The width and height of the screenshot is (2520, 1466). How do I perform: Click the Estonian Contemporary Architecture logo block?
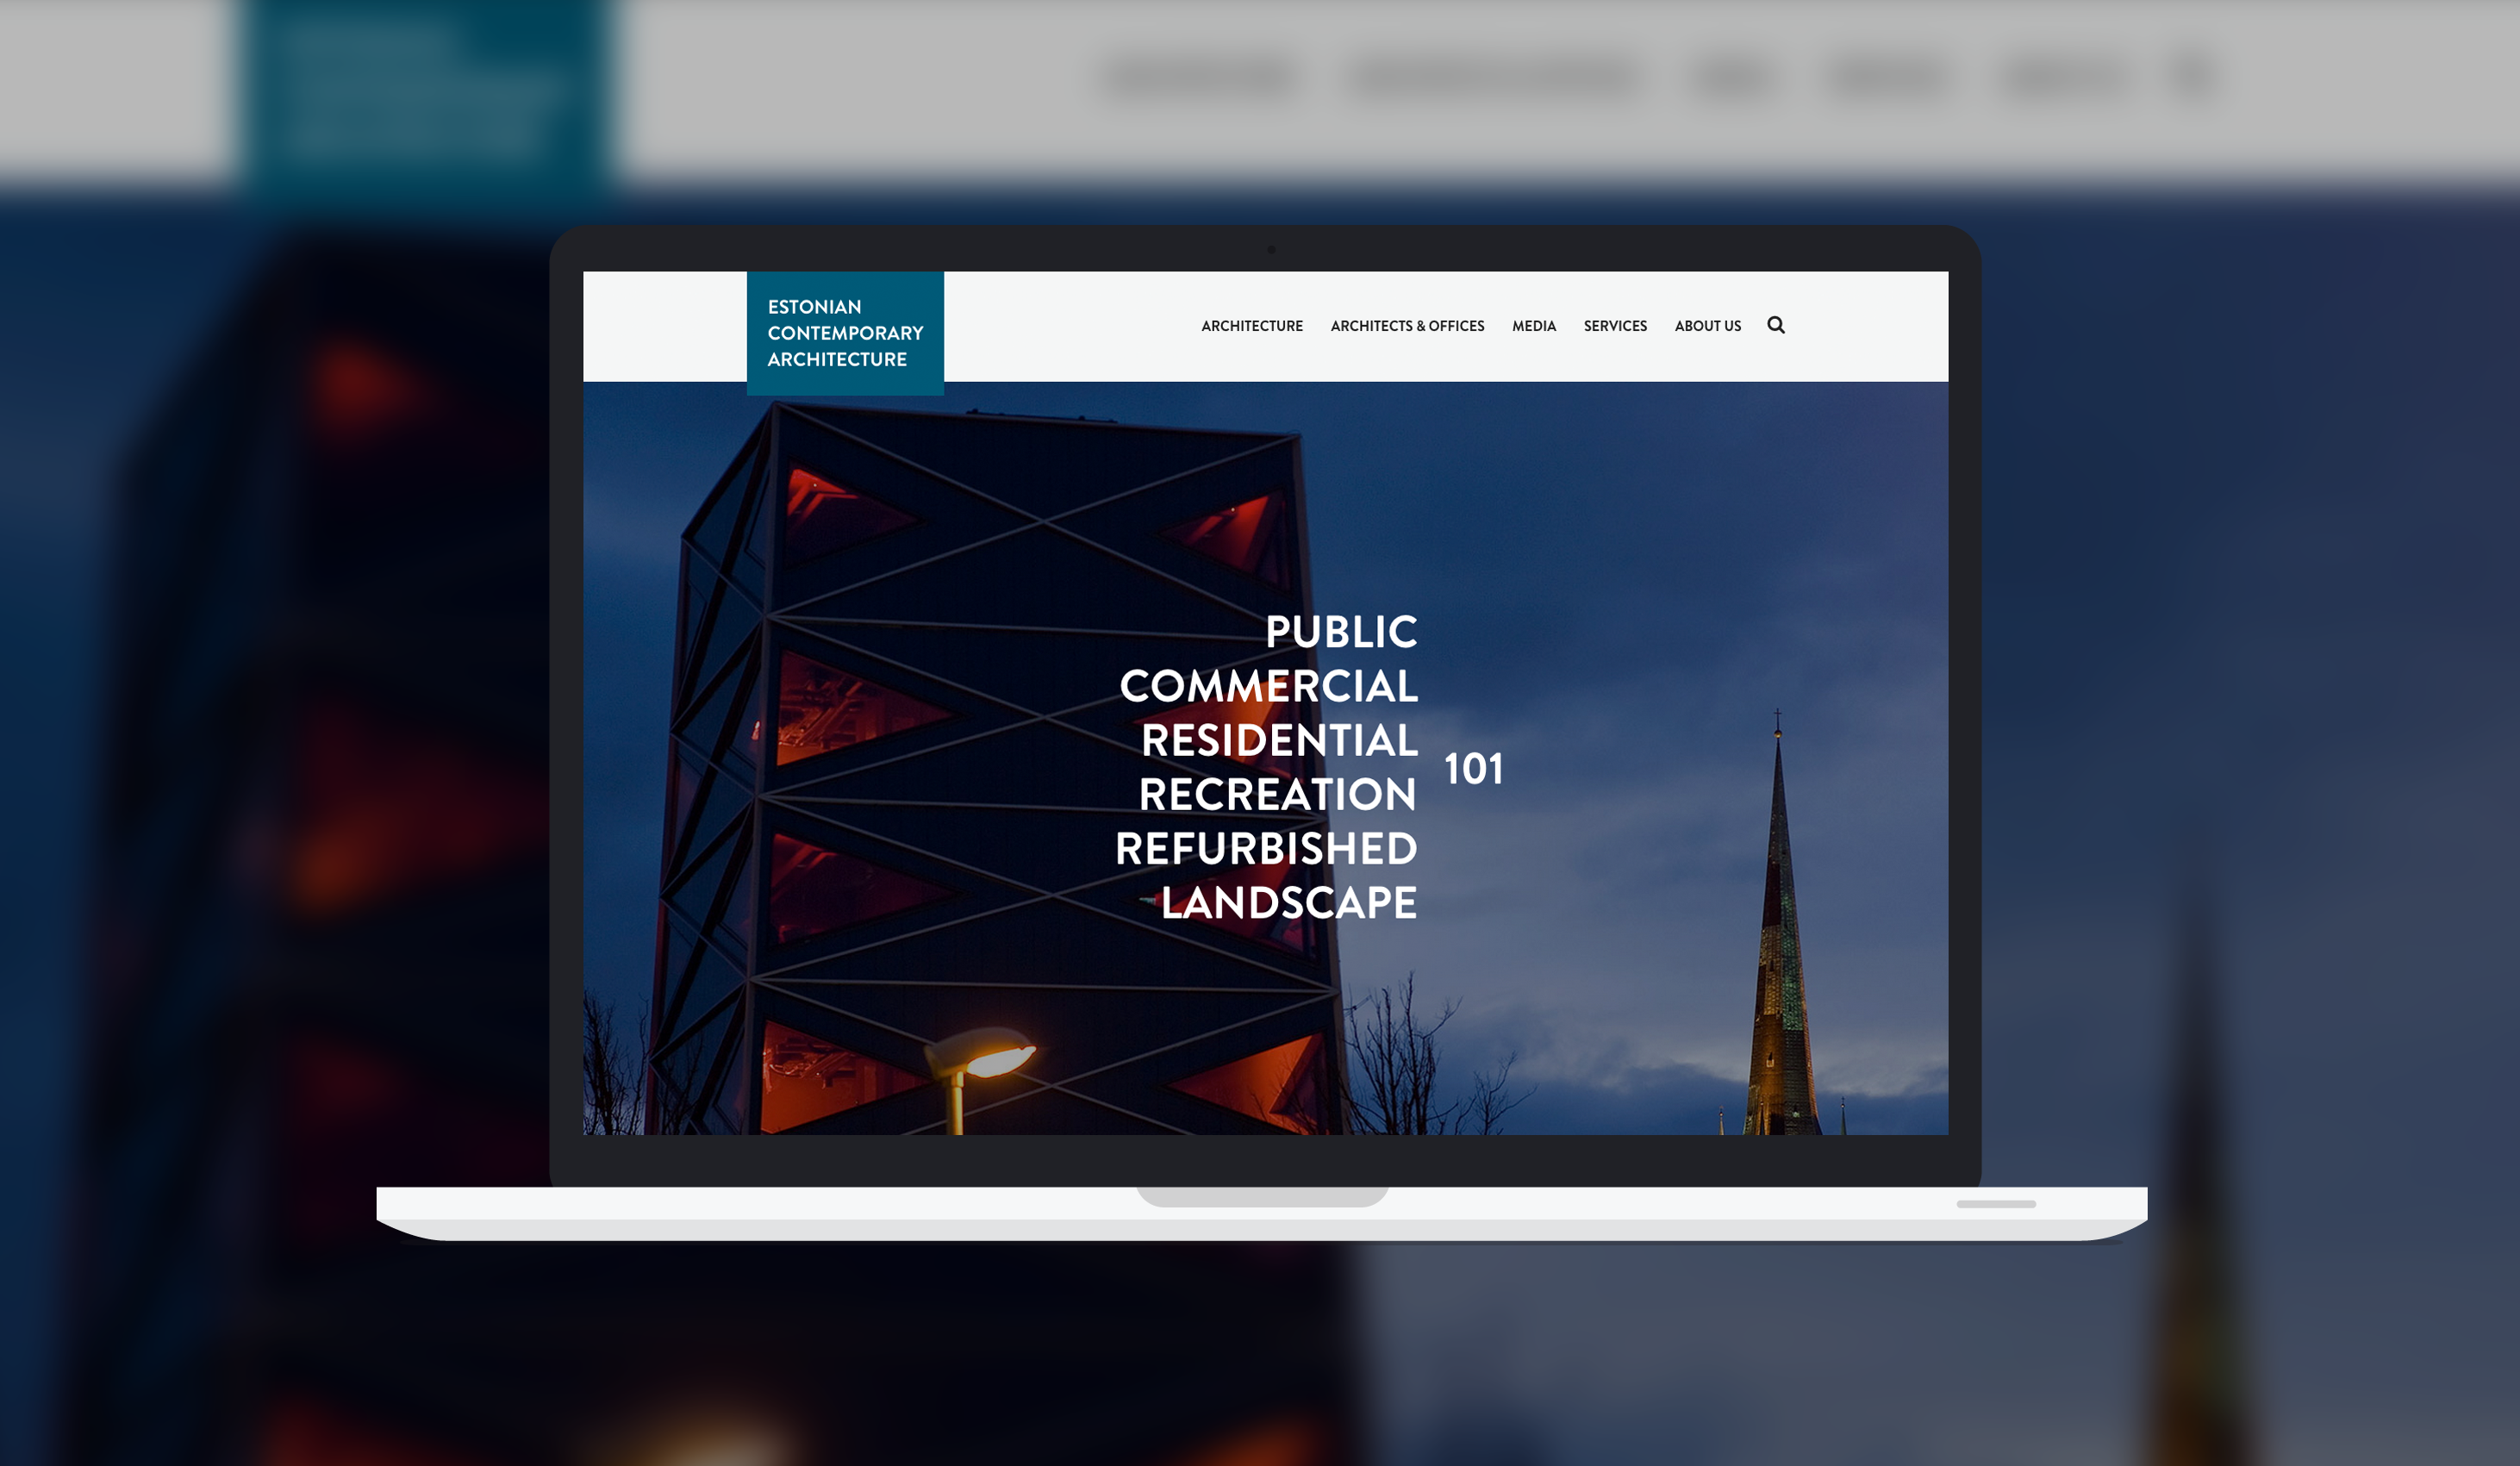pyautogui.click(x=845, y=333)
